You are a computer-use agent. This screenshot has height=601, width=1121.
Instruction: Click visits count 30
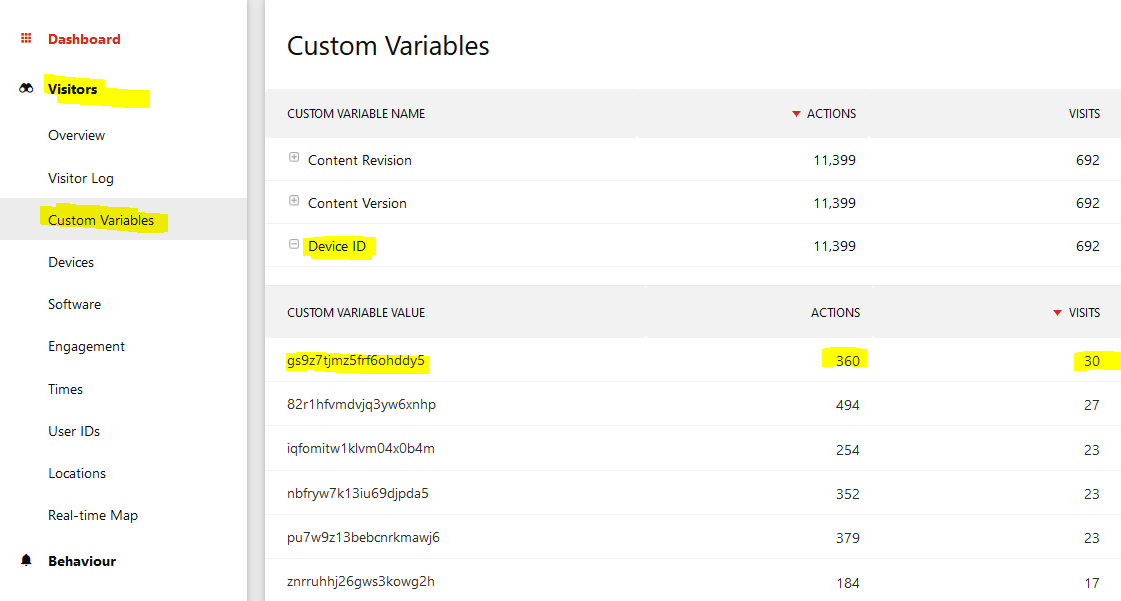click(x=1092, y=362)
